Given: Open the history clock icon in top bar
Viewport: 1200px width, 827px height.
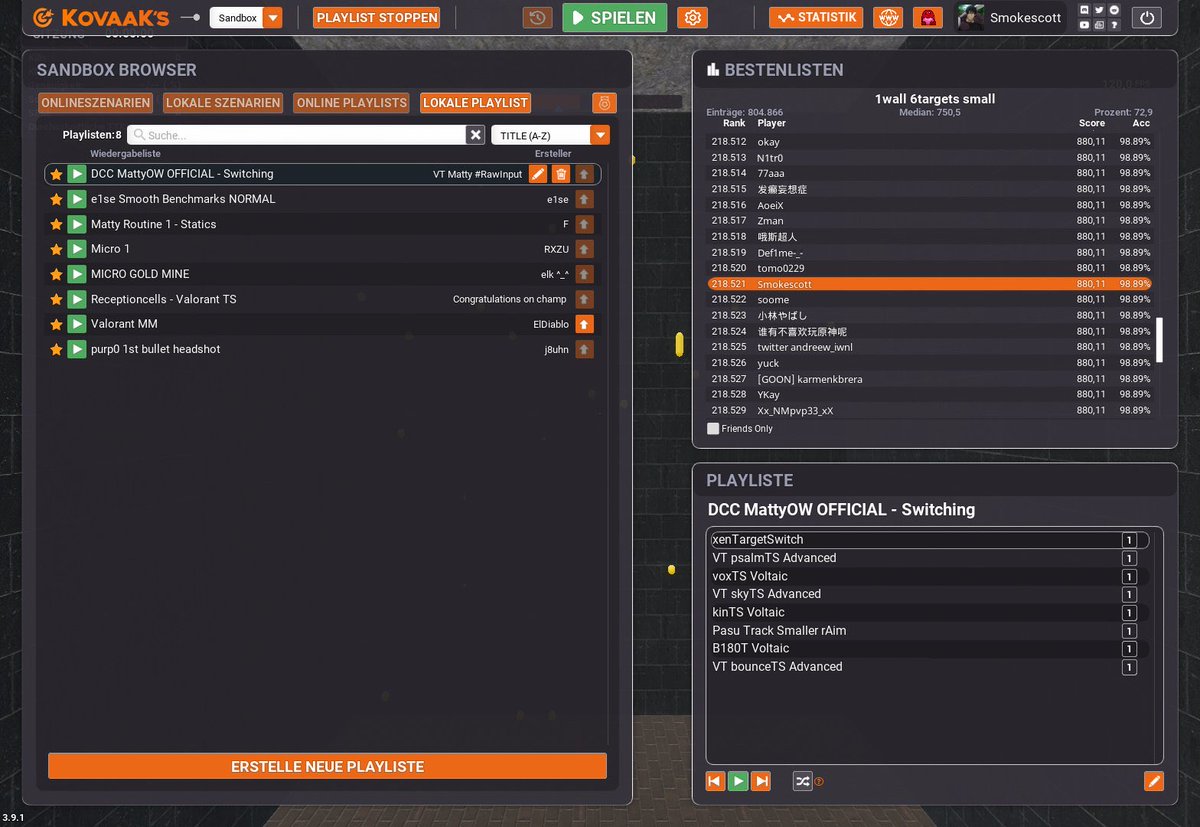Looking at the screenshot, I should coord(537,17).
